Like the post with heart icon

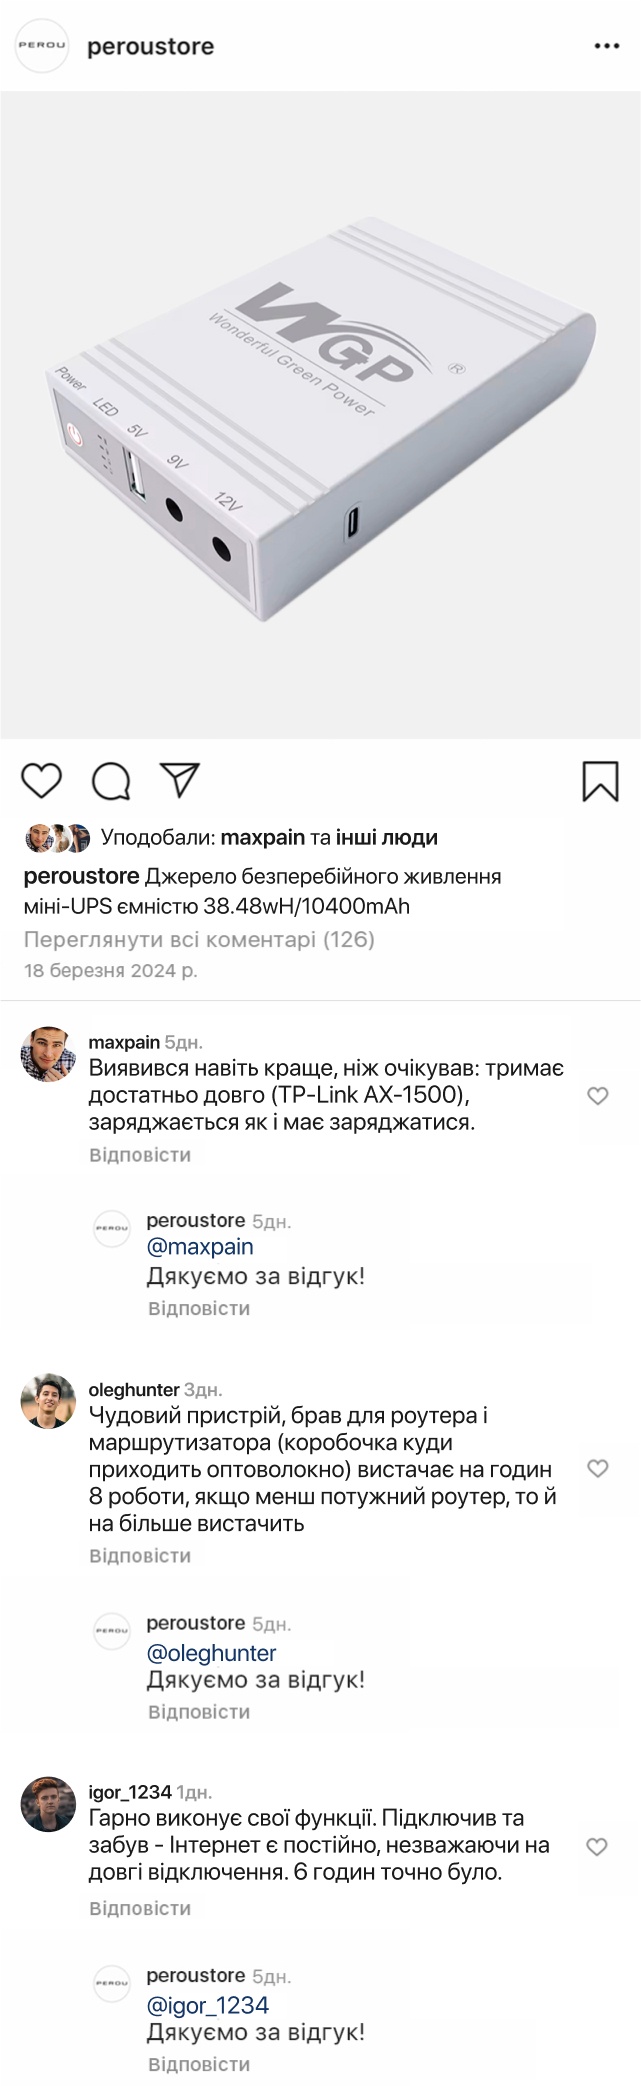point(42,781)
